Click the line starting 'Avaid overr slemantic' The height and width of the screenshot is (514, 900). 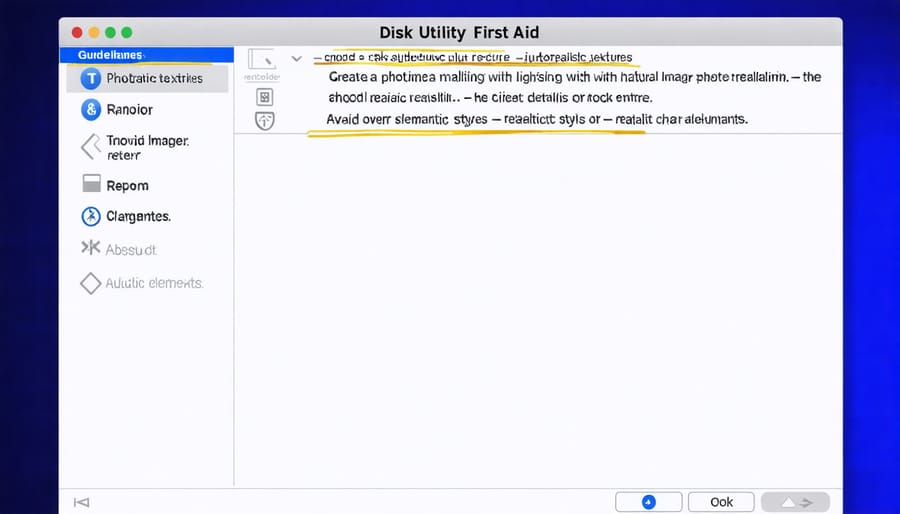click(x=537, y=119)
